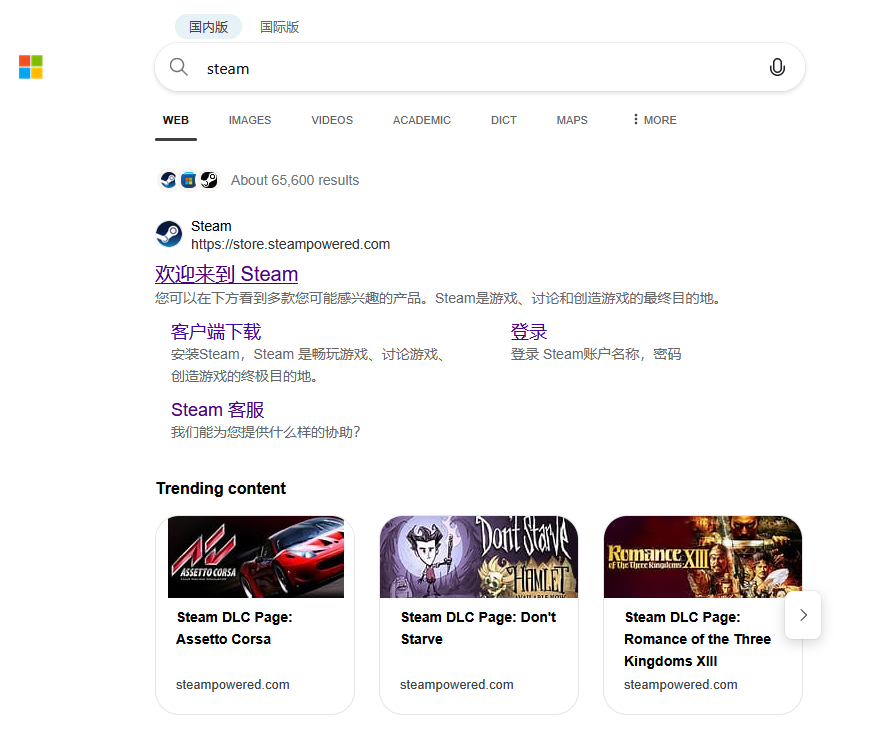Switch to 国际版 search mode
The width and height of the screenshot is (881, 733).
click(x=279, y=27)
